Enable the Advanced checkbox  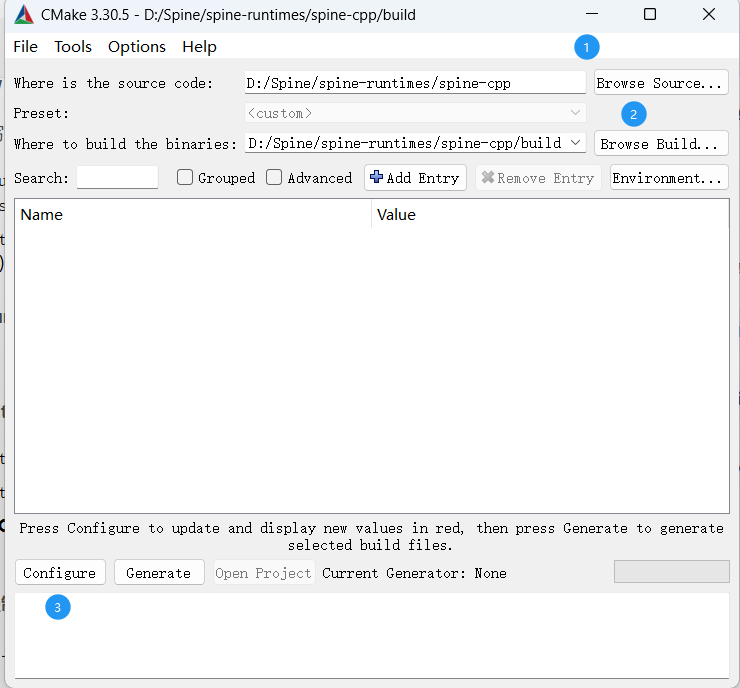pyautogui.click(x=274, y=177)
